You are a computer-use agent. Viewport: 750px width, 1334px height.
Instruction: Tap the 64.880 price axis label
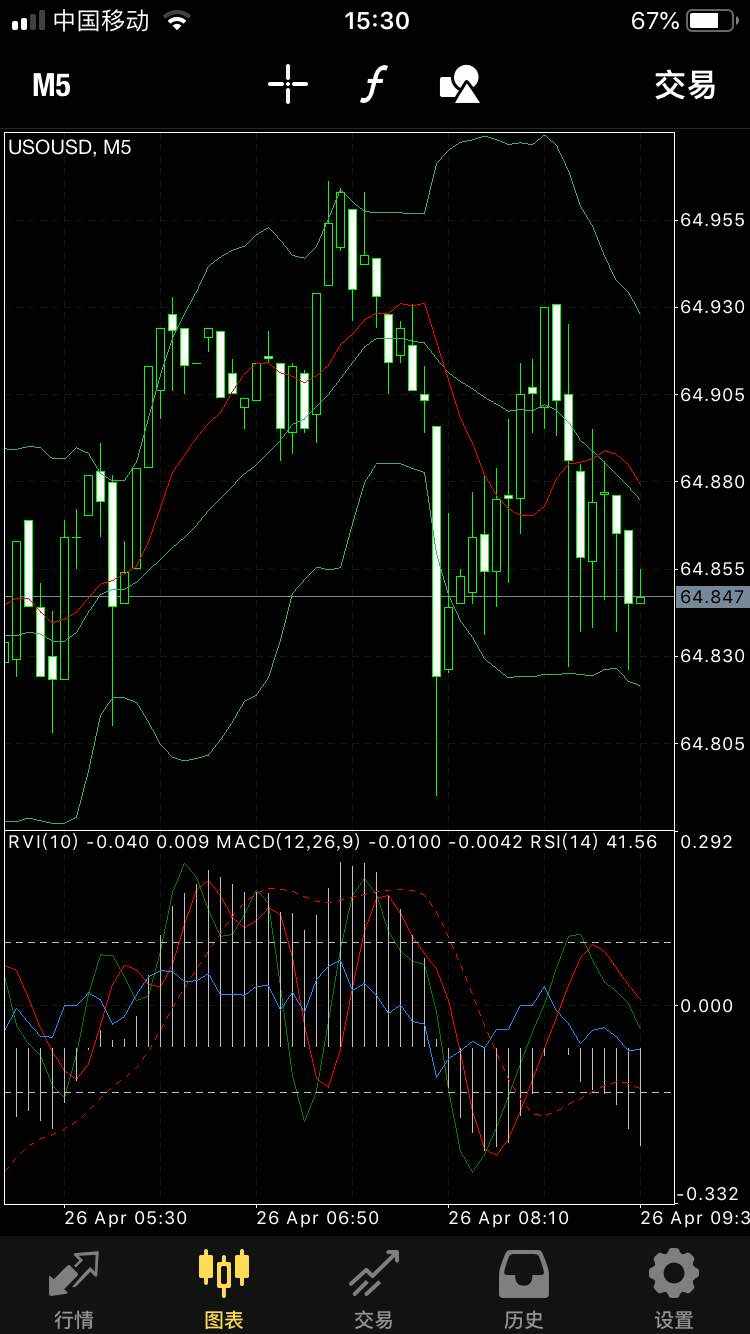point(712,482)
